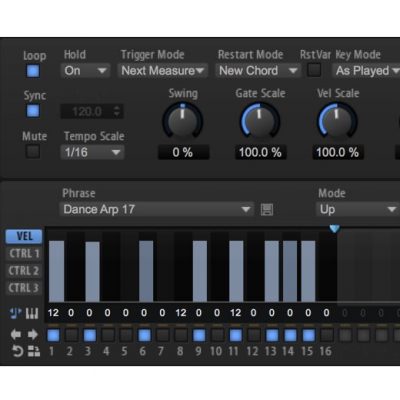Open Trigger Mode dropdown showing Next Measure
This screenshot has width=400, height=400.
pos(163,71)
